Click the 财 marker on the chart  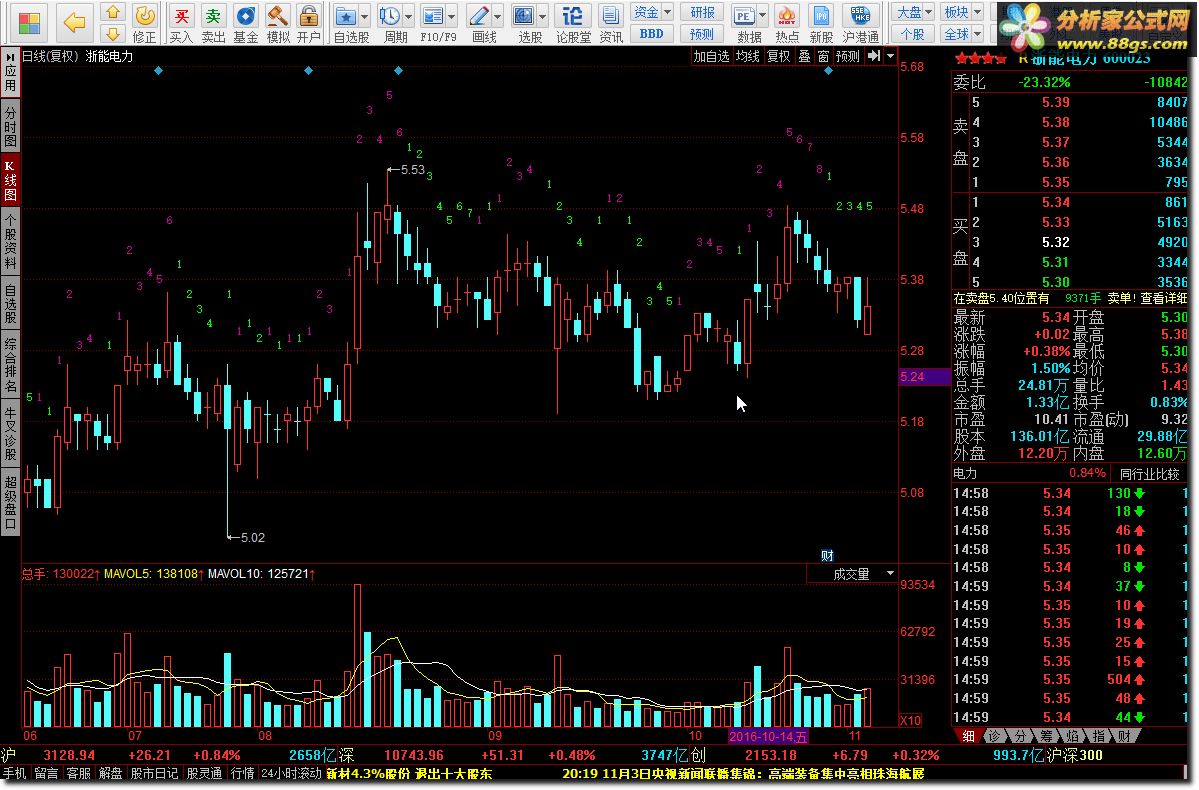coord(827,556)
